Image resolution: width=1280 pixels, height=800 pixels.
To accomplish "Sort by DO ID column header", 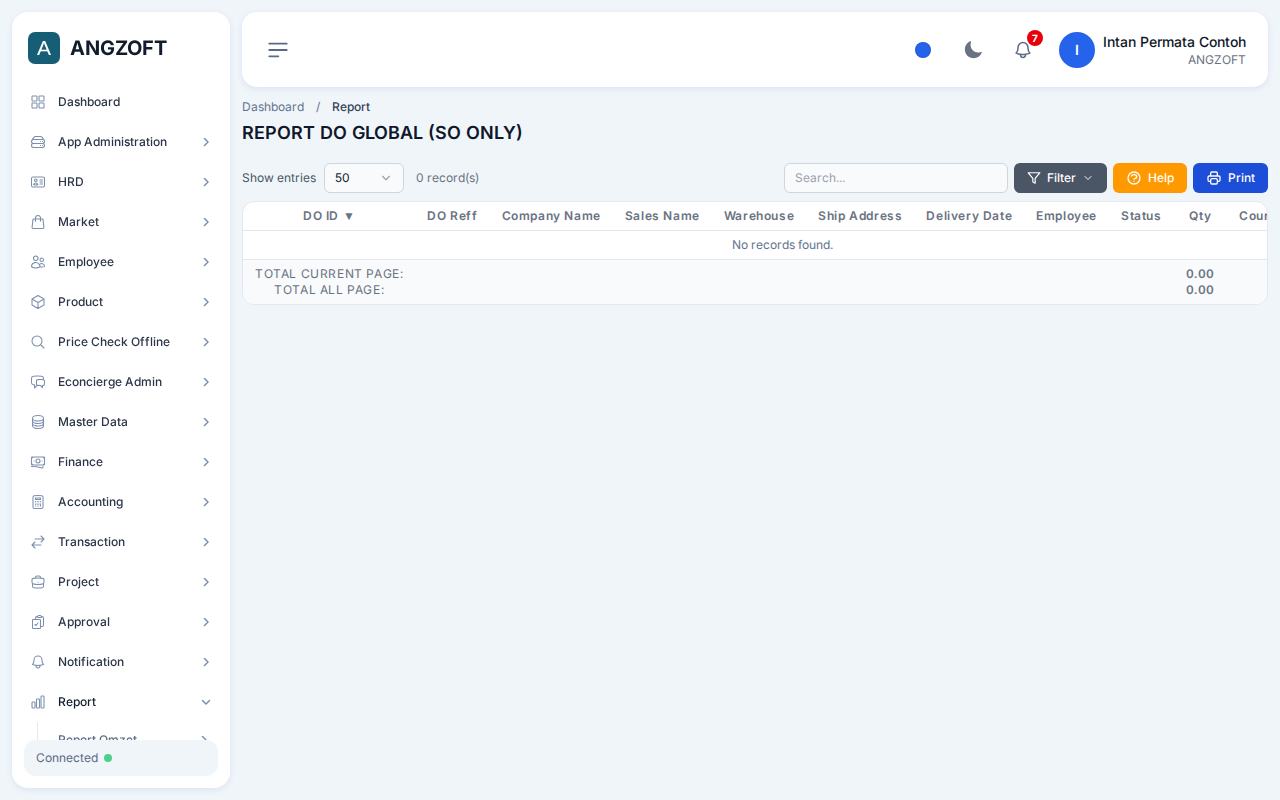I will [x=328, y=216].
